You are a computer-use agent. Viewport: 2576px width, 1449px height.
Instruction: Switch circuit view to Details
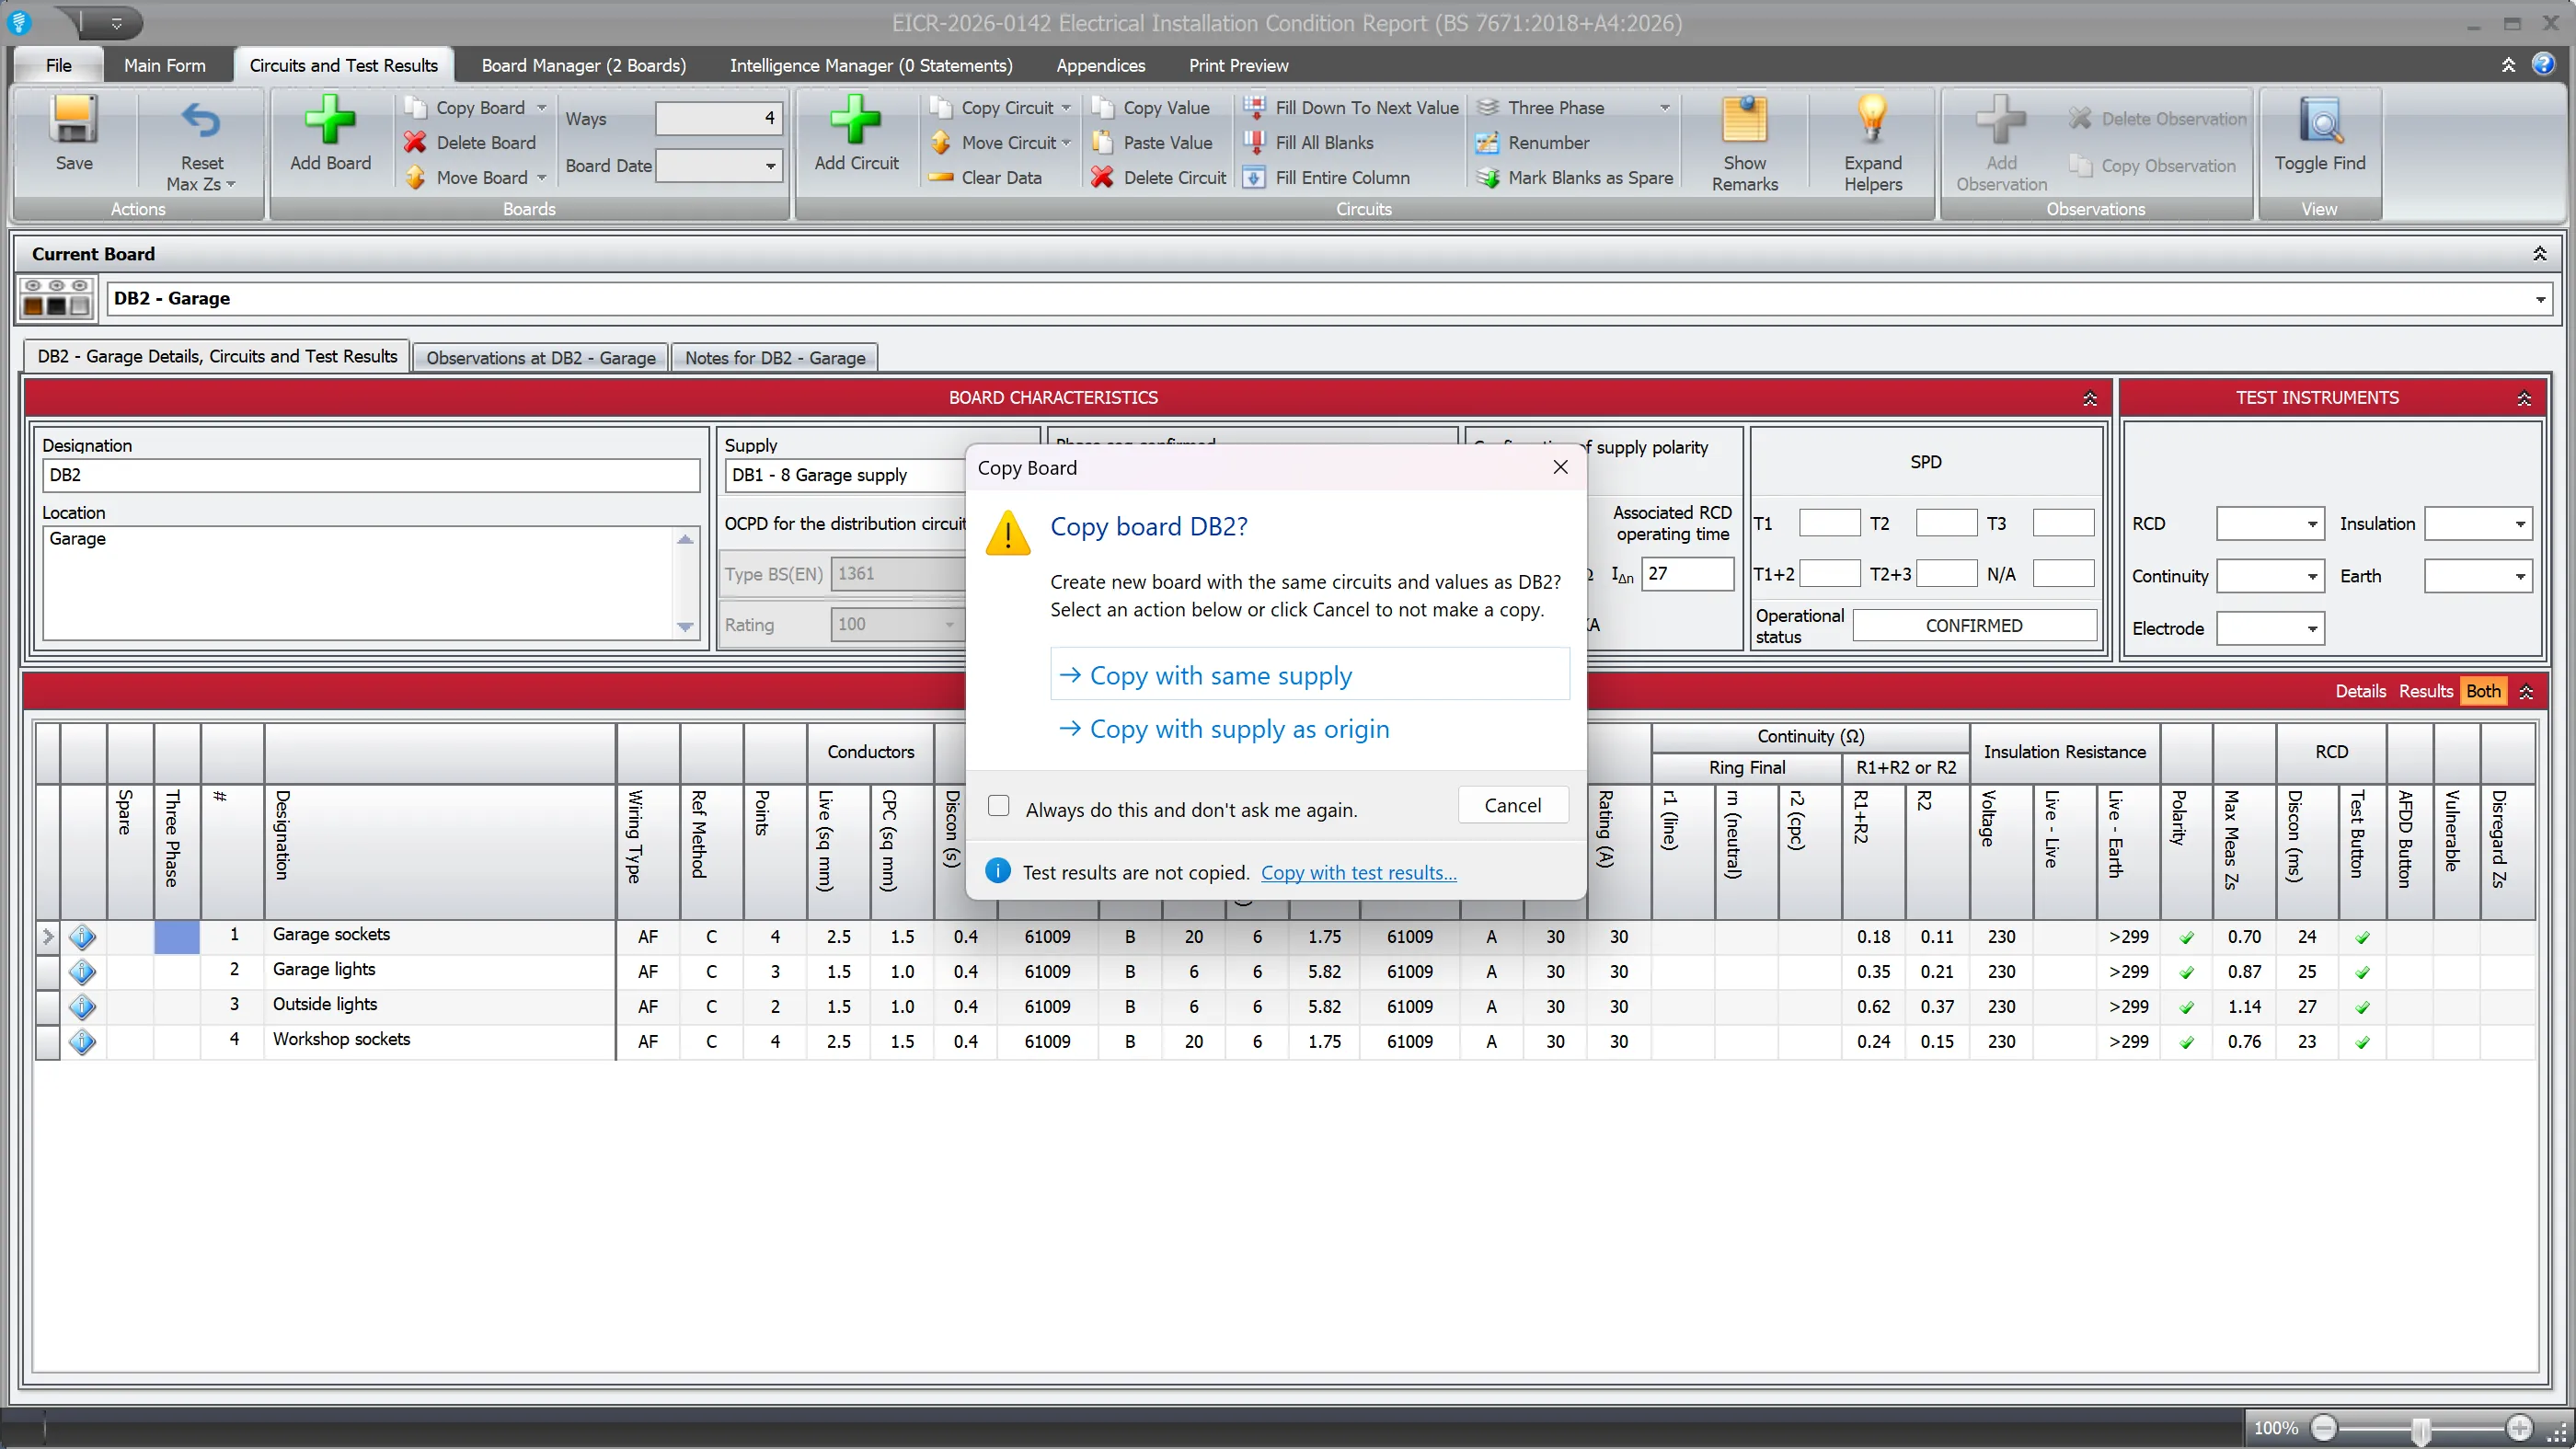[2360, 691]
